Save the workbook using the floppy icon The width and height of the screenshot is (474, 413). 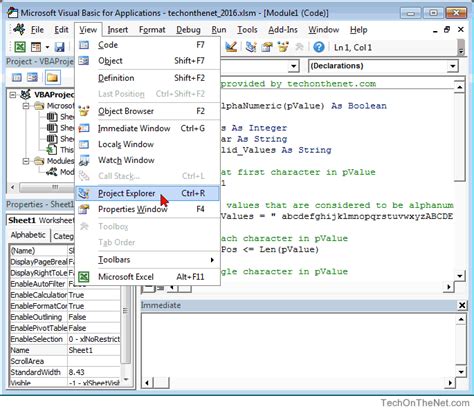tap(59, 47)
